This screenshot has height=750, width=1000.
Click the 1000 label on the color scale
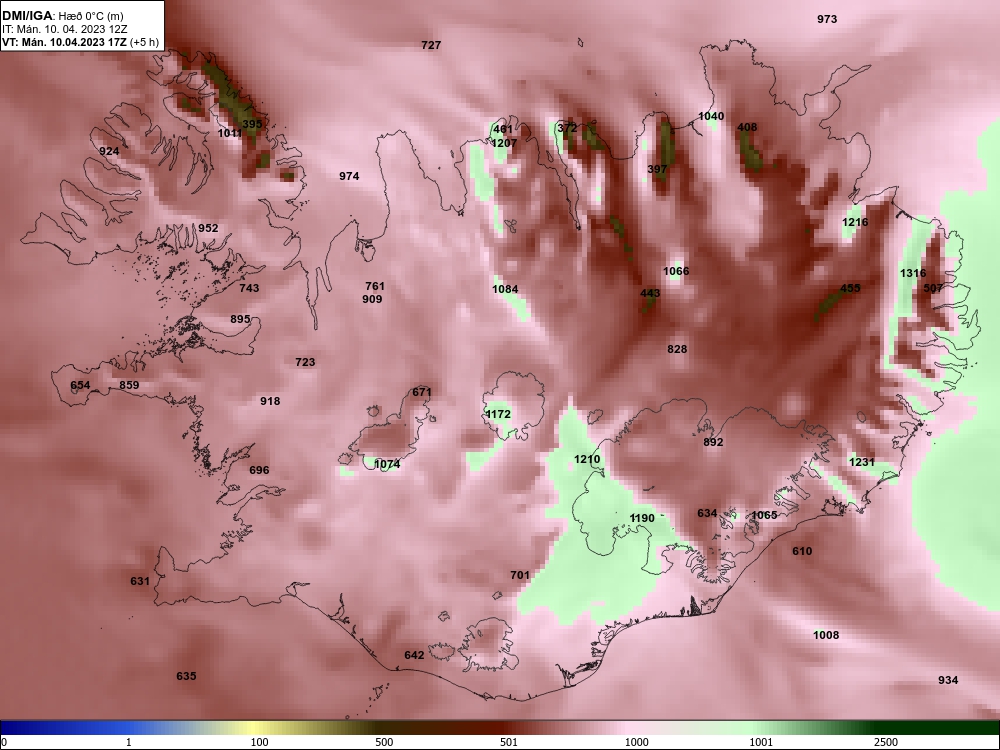(636, 742)
